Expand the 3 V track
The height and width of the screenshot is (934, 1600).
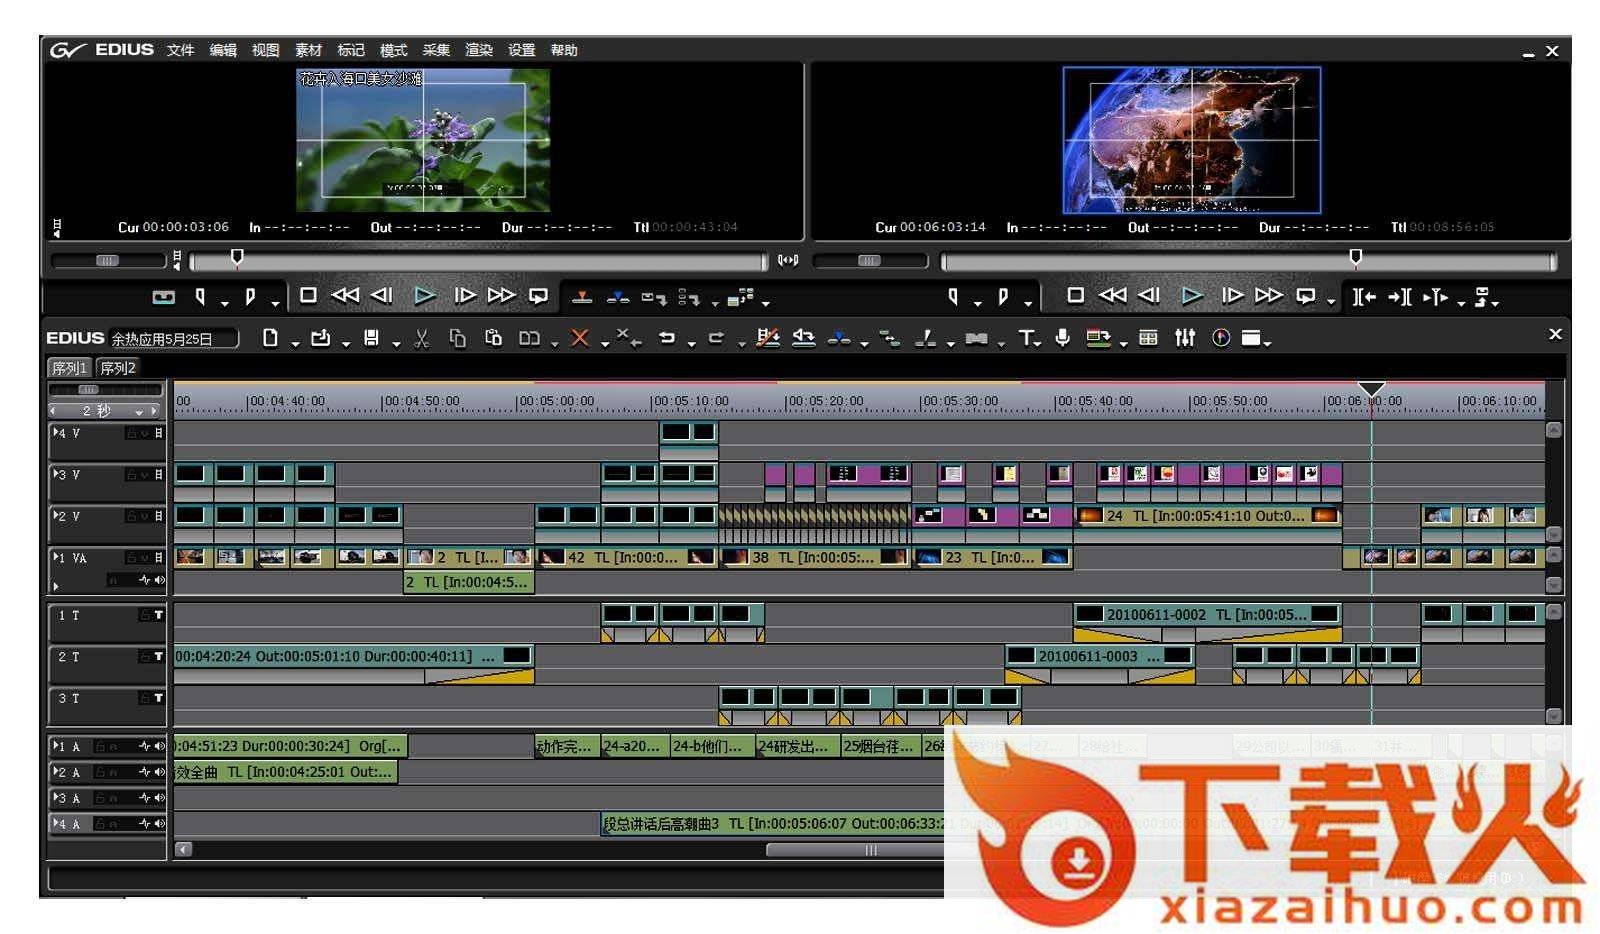[54, 474]
